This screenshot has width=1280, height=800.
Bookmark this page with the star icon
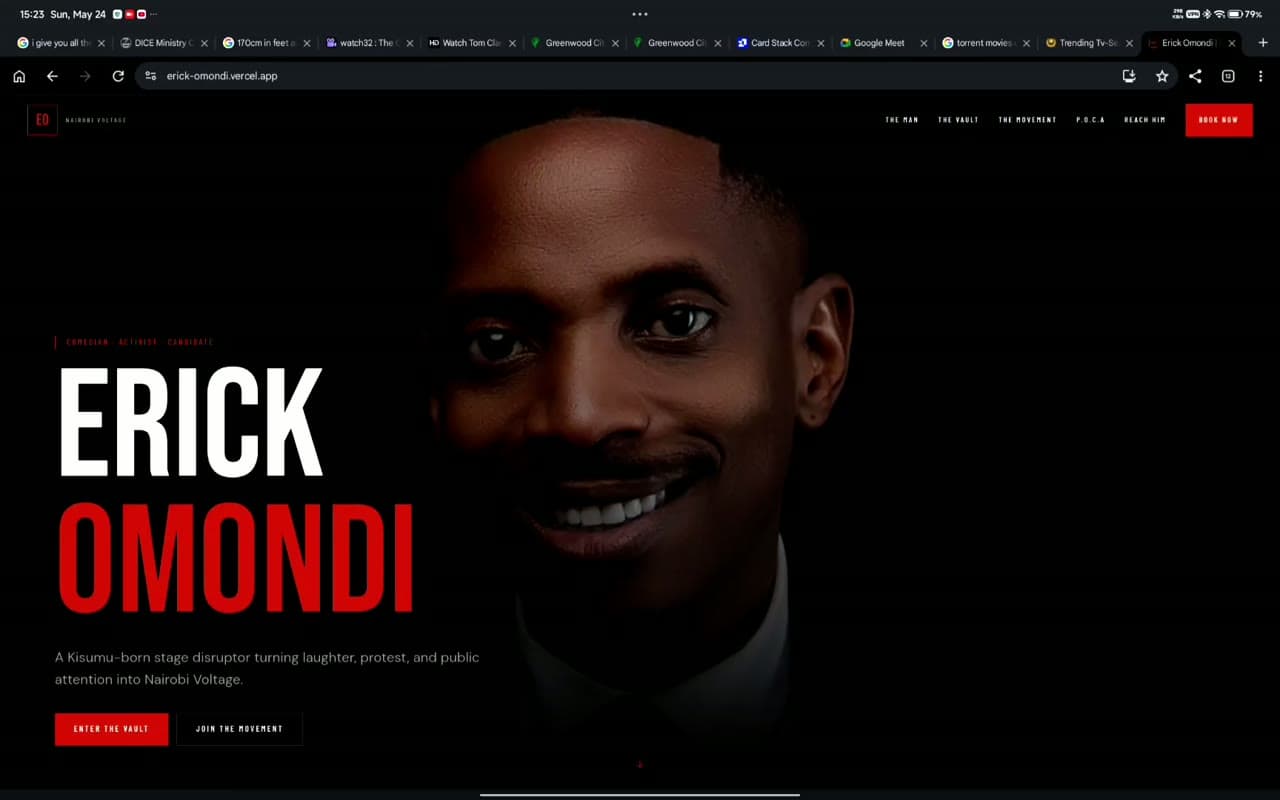coord(1162,76)
